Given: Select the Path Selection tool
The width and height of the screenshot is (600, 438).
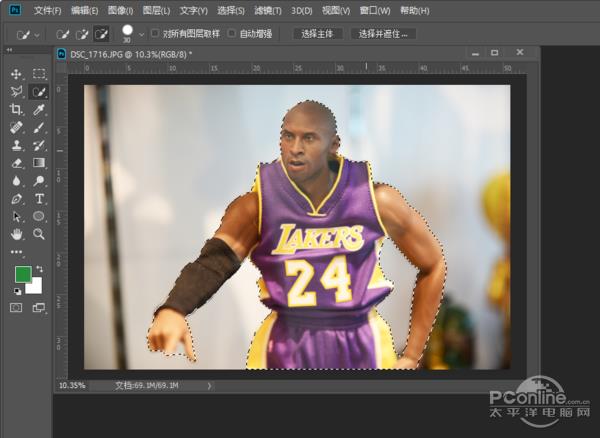Looking at the screenshot, I should 16,217.
